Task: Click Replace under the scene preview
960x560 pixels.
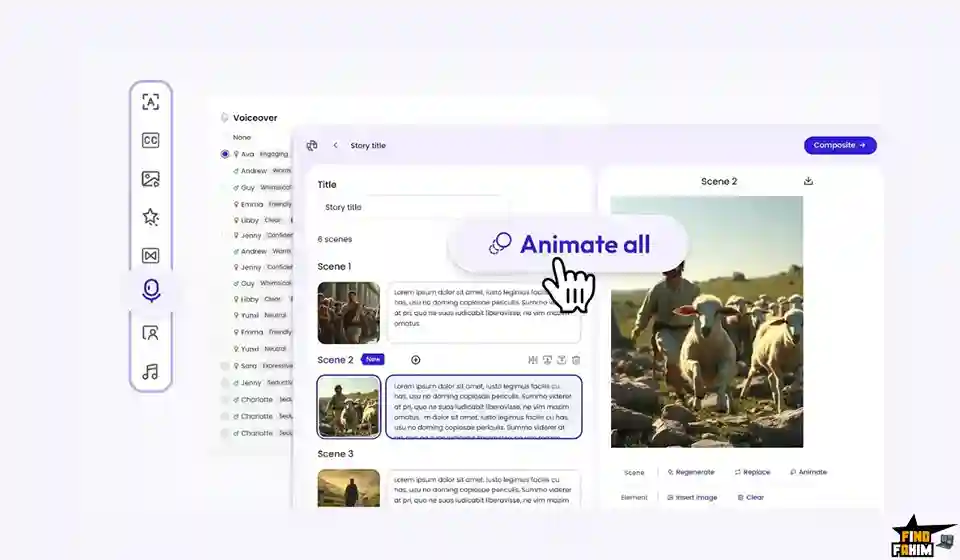Action: (752, 472)
